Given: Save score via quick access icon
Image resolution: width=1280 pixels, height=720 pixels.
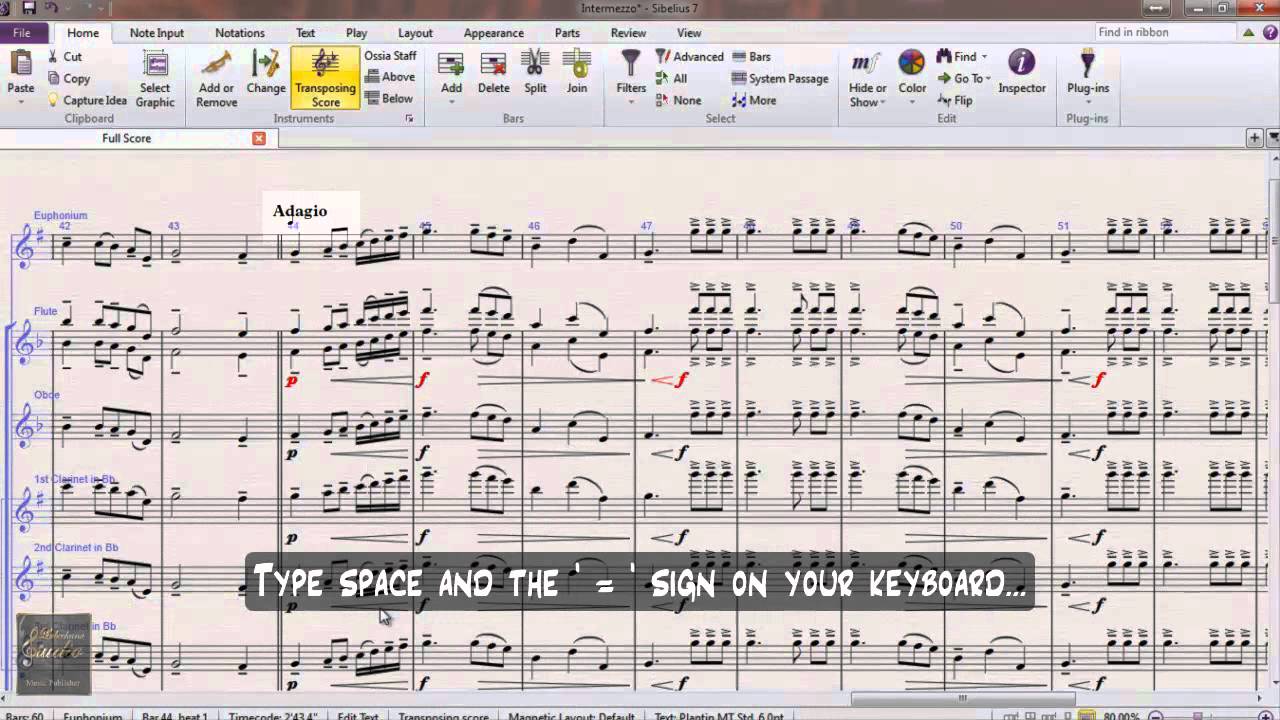Looking at the screenshot, I should [29, 8].
